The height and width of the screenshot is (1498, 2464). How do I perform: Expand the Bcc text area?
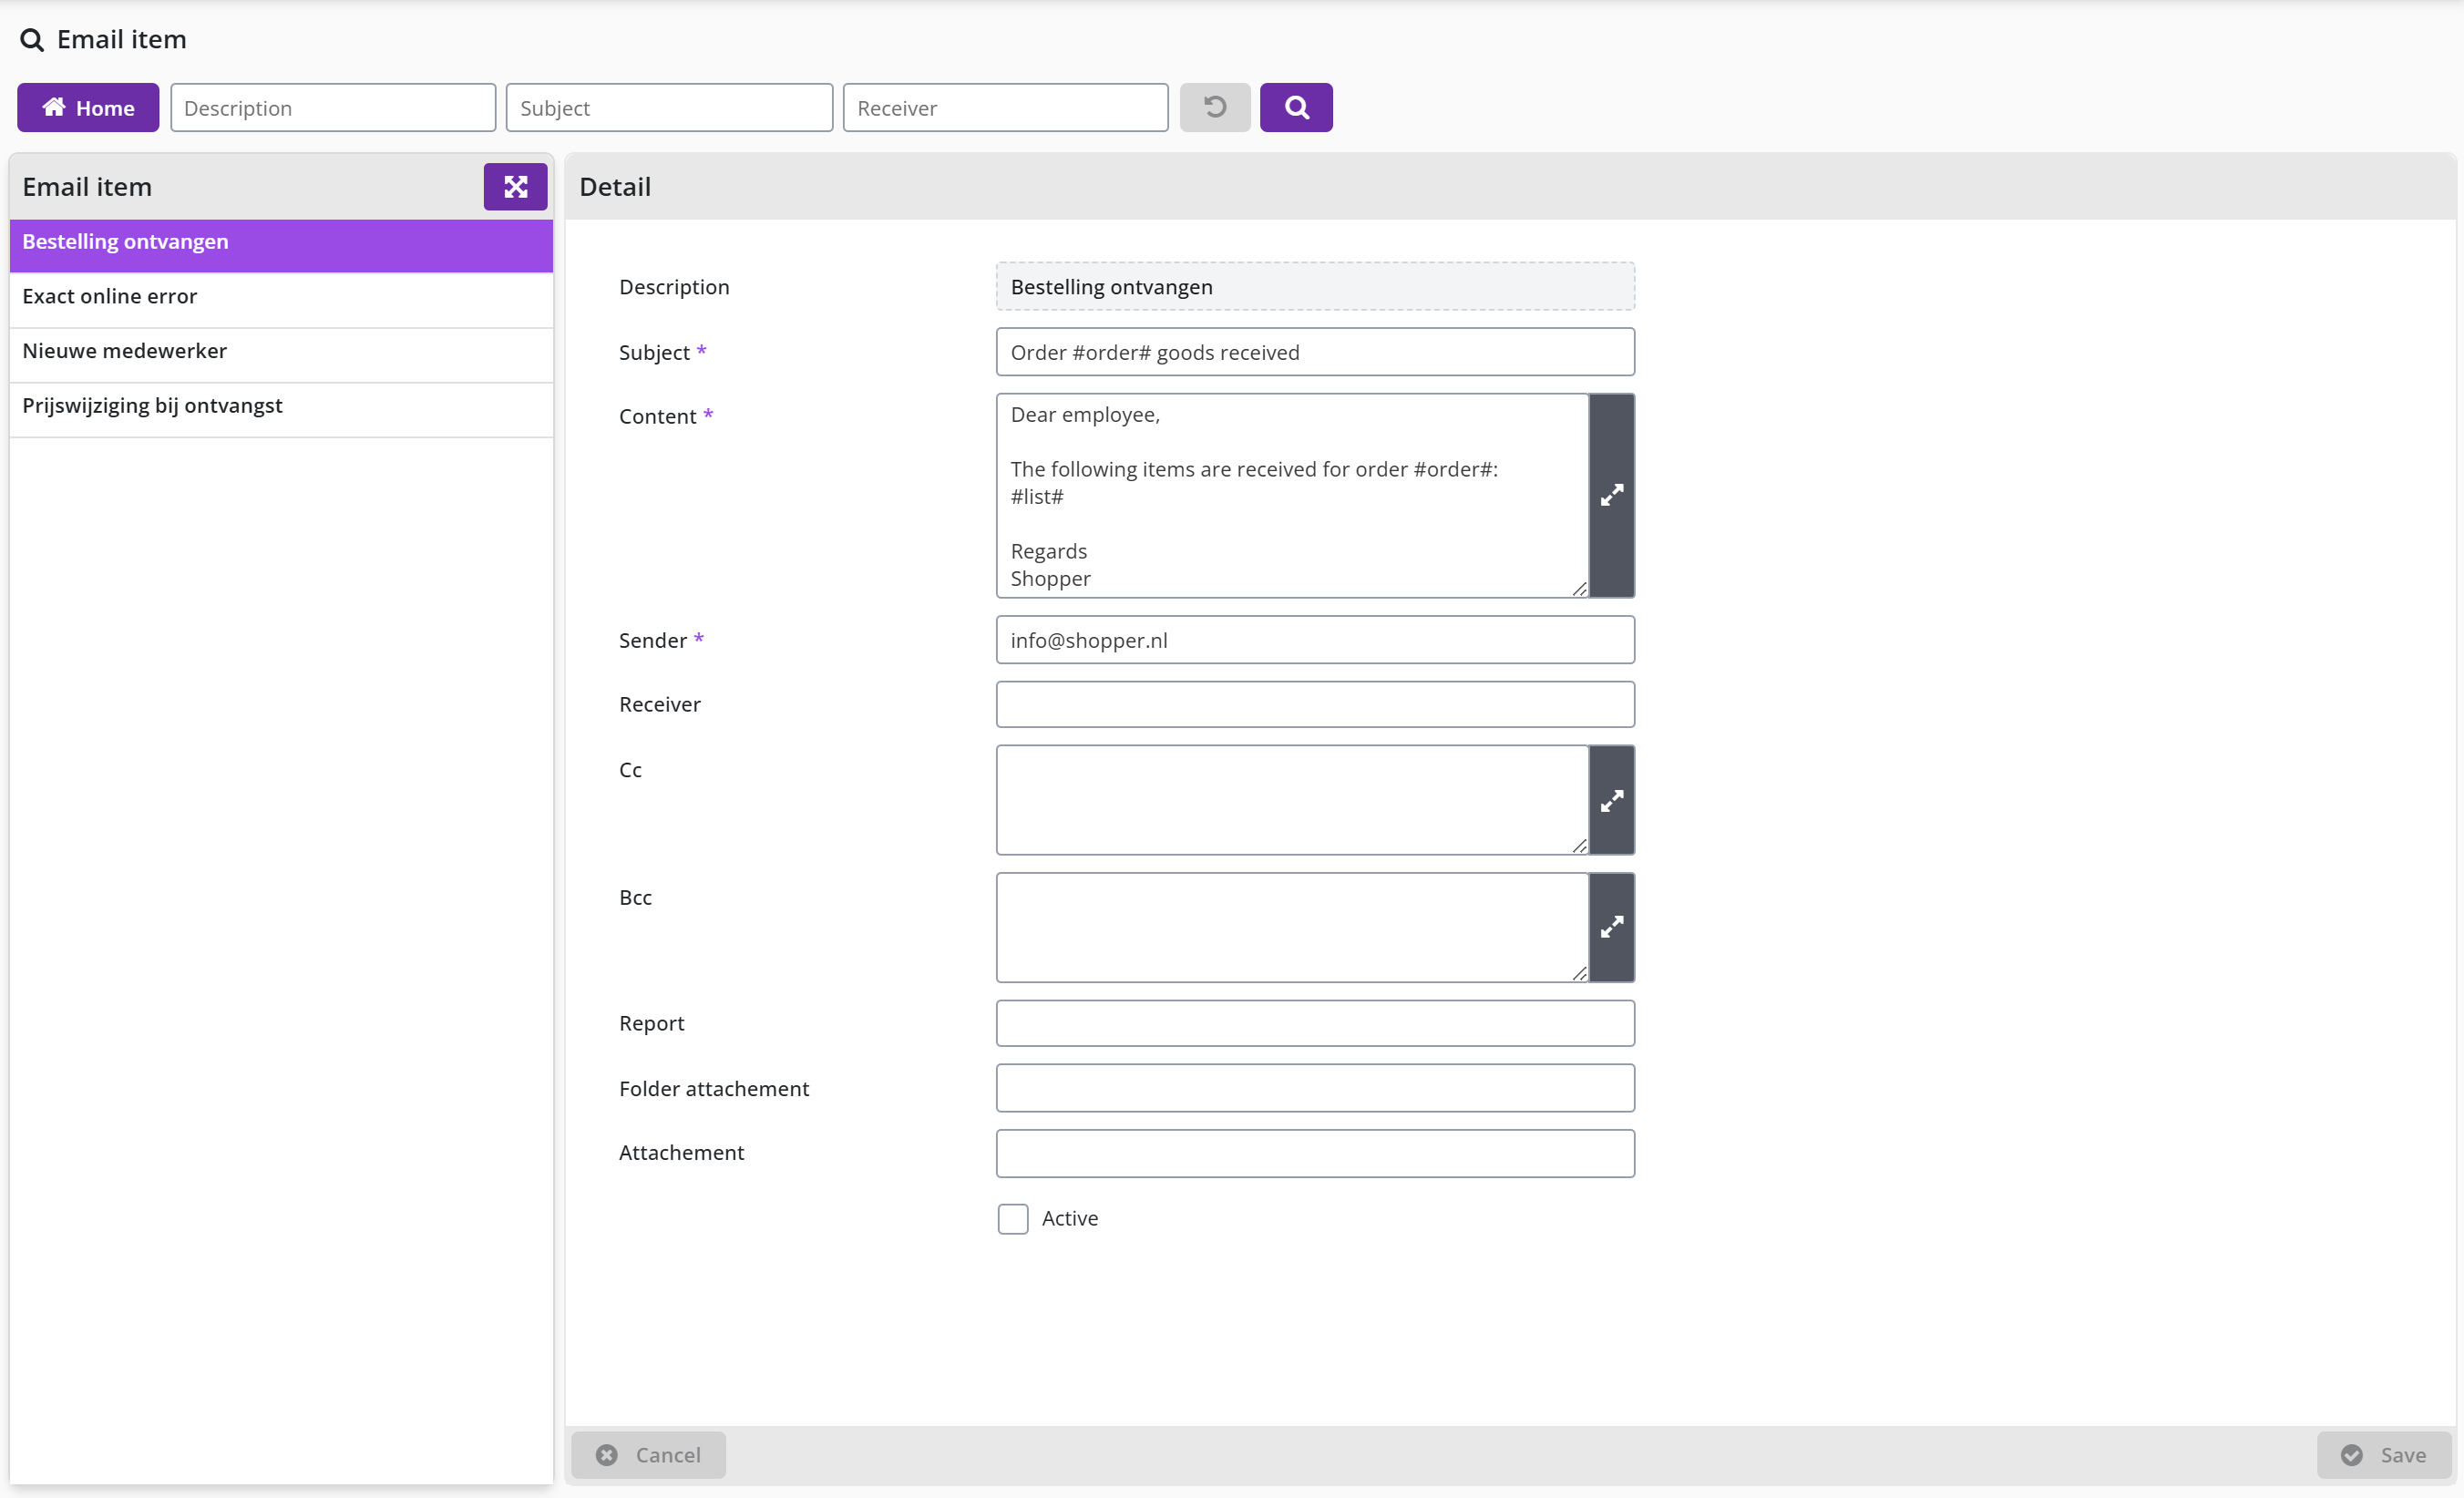point(1611,927)
